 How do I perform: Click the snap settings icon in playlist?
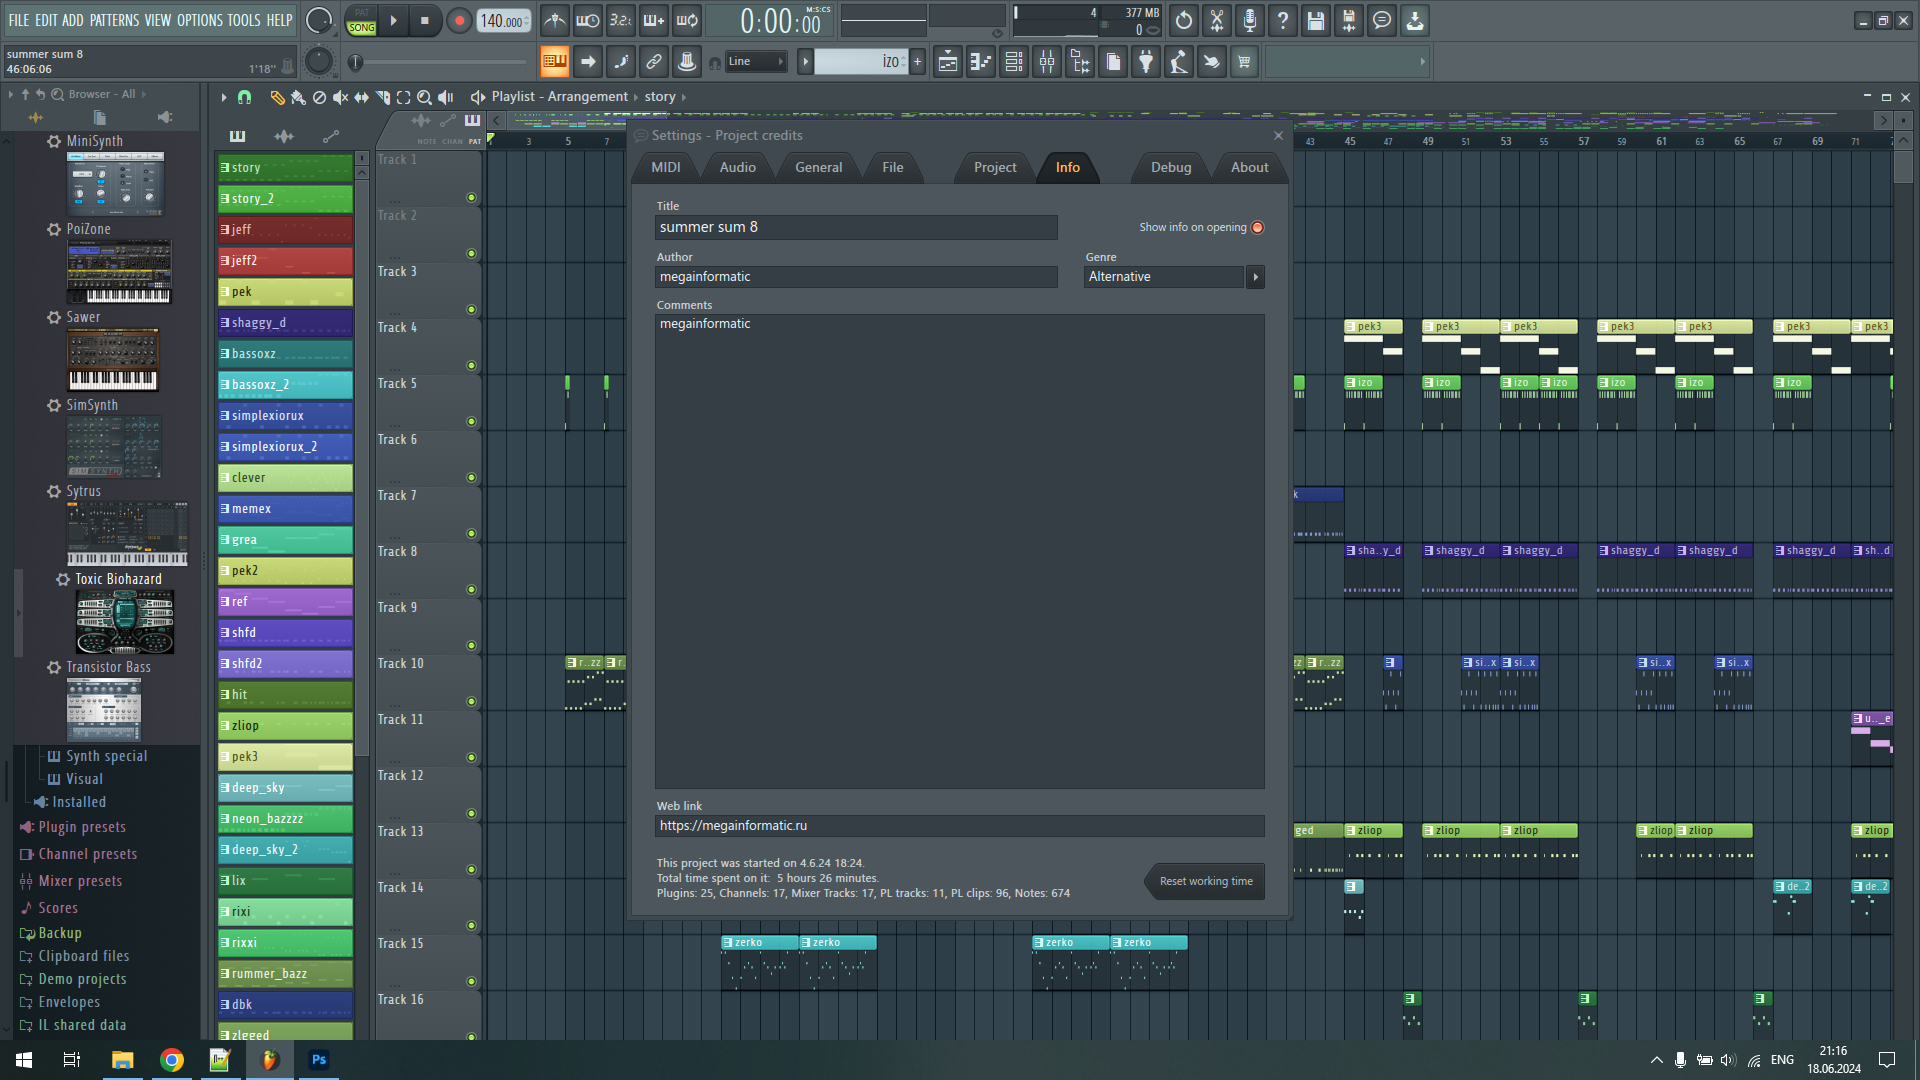coord(244,96)
